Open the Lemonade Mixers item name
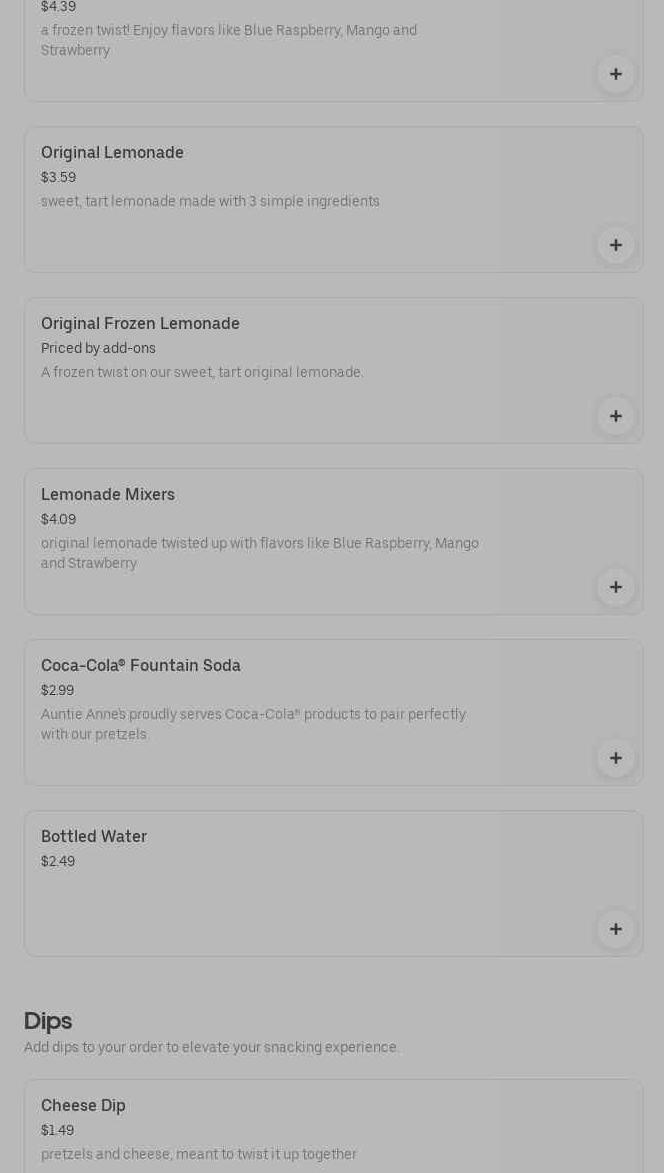Image resolution: width=664 pixels, height=1173 pixels. tap(108, 495)
